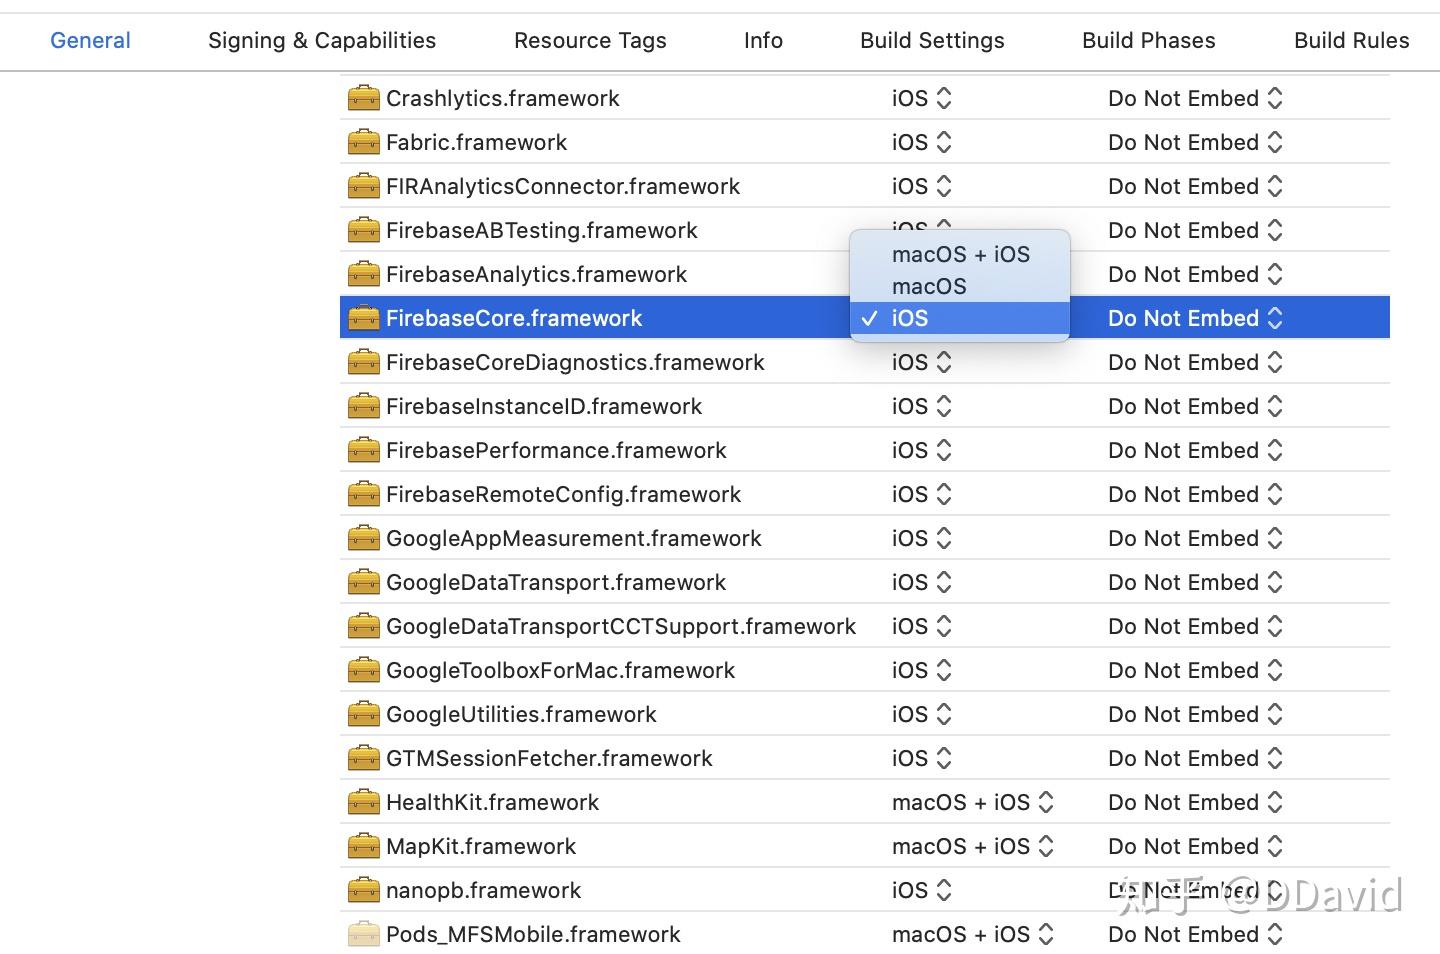Open embed dropdown for Fabric.framework
The width and height of the screenshot is (1440, 954).
[x=1195, y=142]
